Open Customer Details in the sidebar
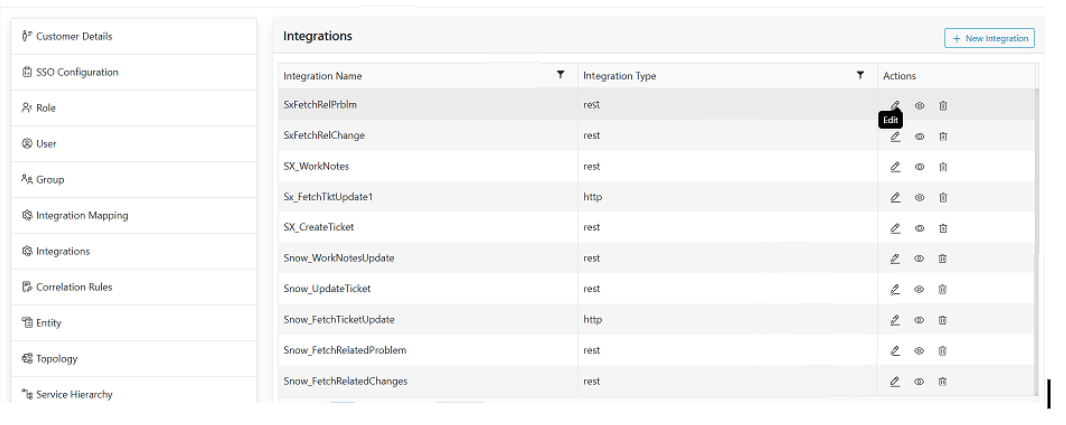 point(74,36)
